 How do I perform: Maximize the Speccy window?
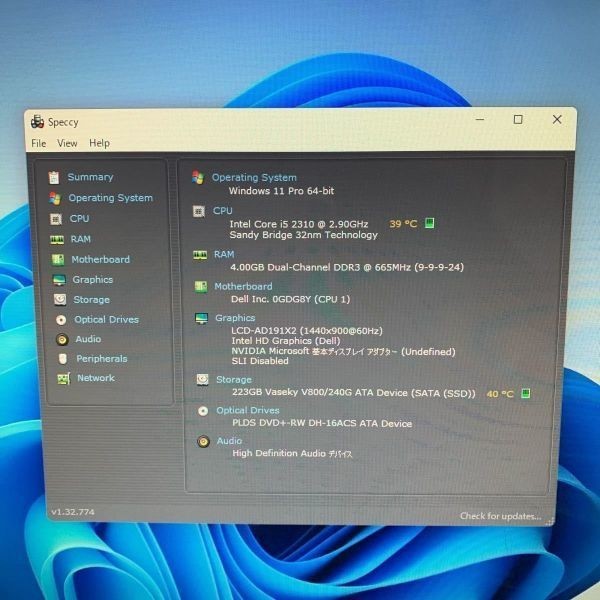518,120
